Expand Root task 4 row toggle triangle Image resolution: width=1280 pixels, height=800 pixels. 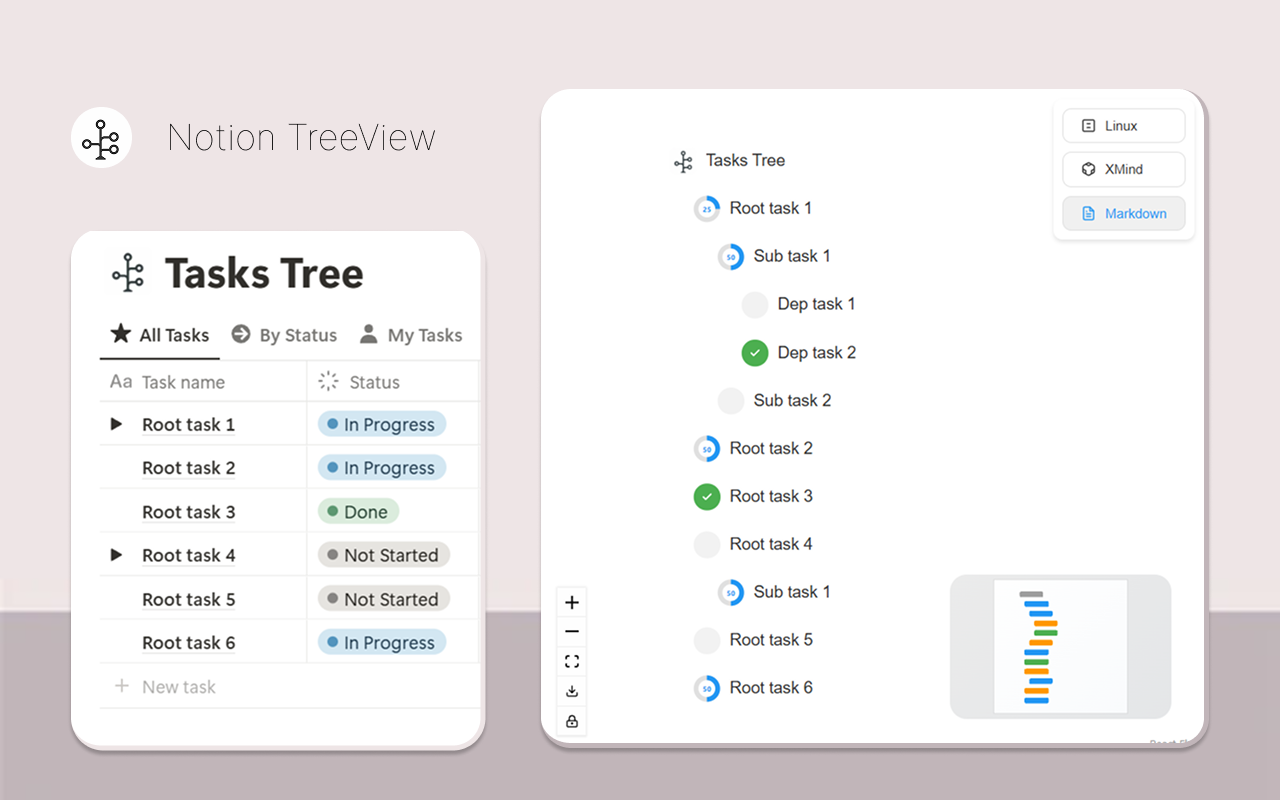(116, 555)
